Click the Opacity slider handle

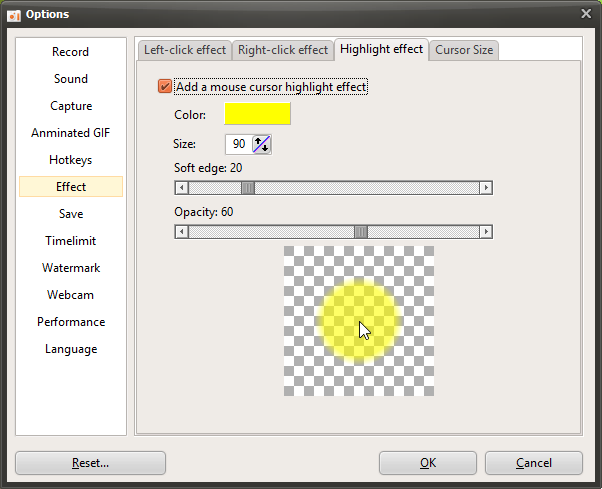click(361, 232)
